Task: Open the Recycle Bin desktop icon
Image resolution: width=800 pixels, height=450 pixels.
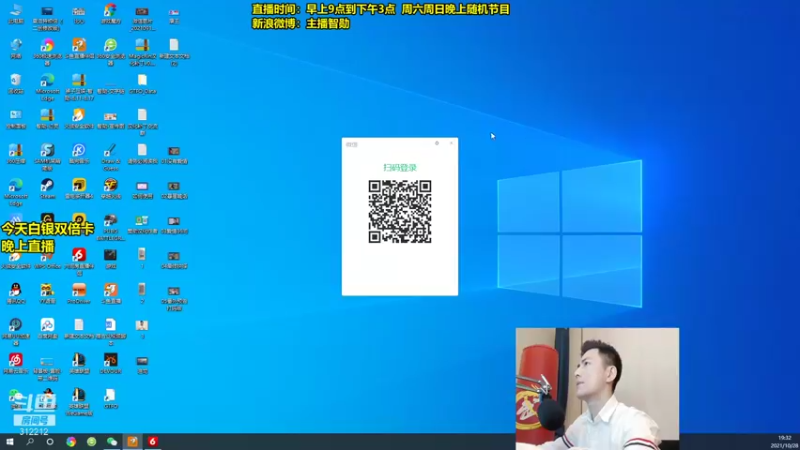Action: [x=16, y=83]
